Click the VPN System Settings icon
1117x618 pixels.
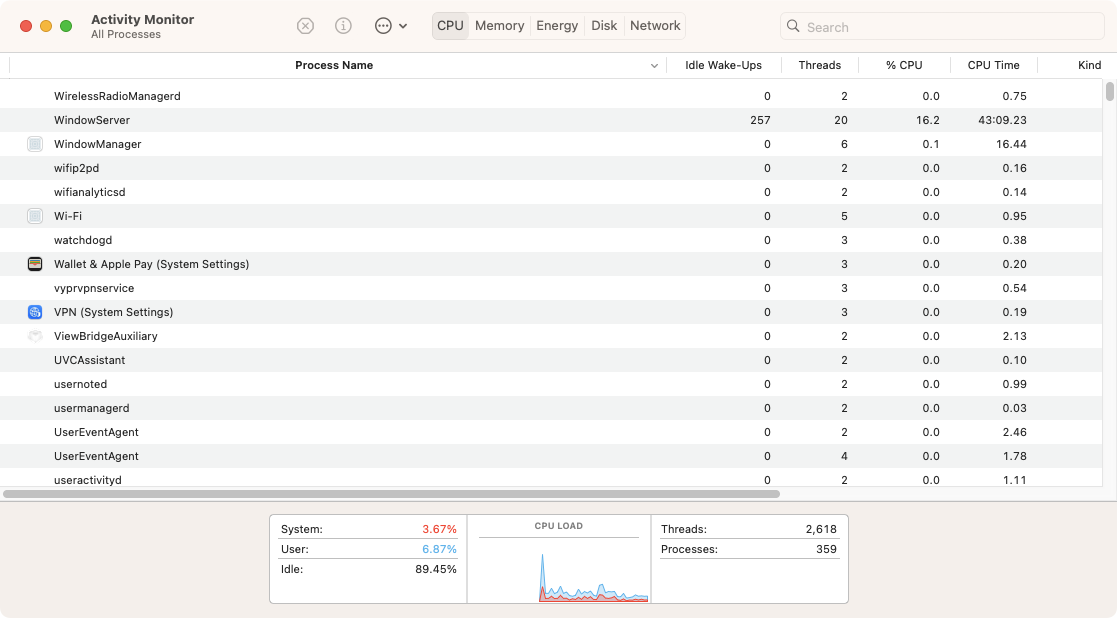[x=35, y=312]
